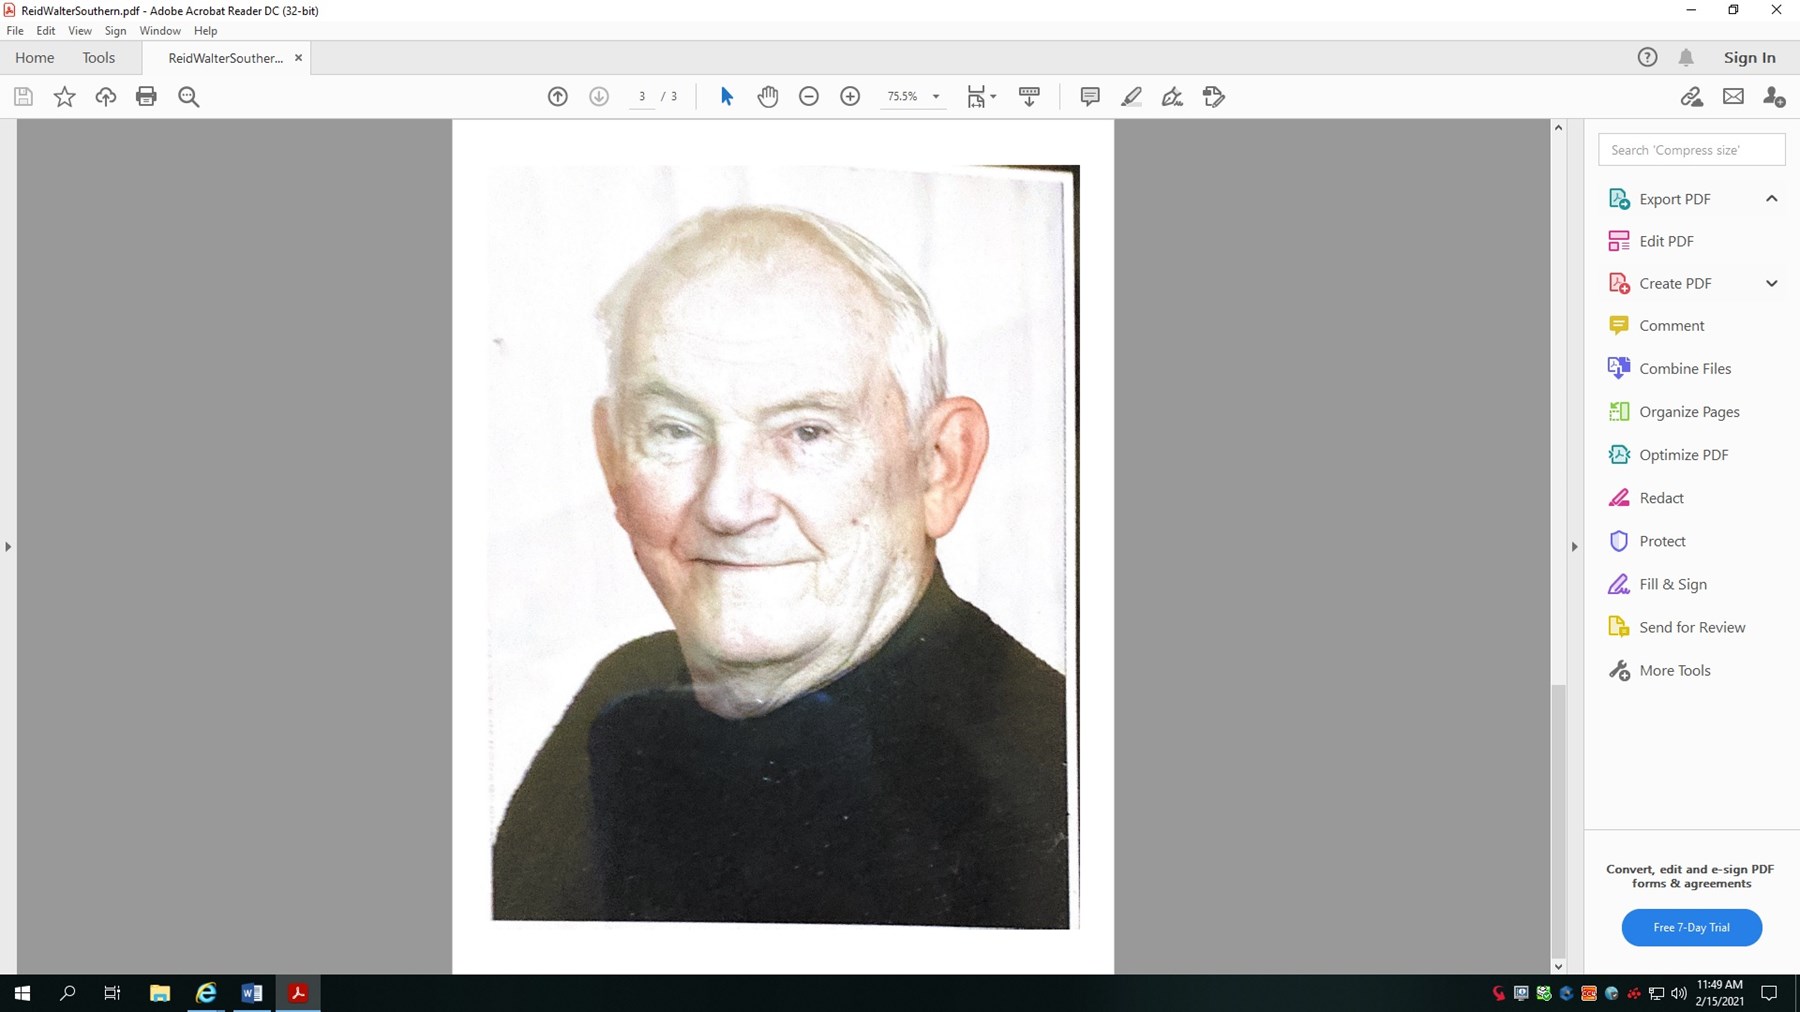Open the Print dialog

(147, 96)
